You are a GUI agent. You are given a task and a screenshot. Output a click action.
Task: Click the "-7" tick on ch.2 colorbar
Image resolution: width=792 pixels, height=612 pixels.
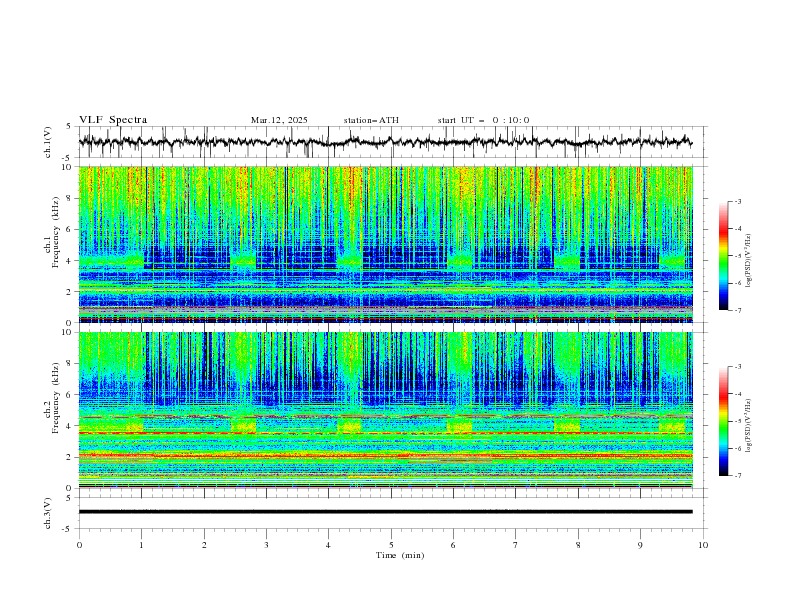[x=737, y=476]
